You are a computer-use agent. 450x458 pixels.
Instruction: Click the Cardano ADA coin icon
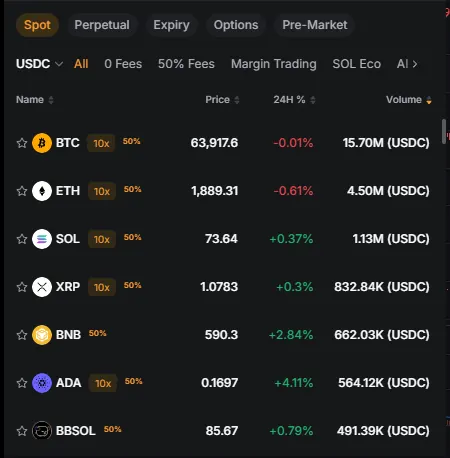pos(42,383)
